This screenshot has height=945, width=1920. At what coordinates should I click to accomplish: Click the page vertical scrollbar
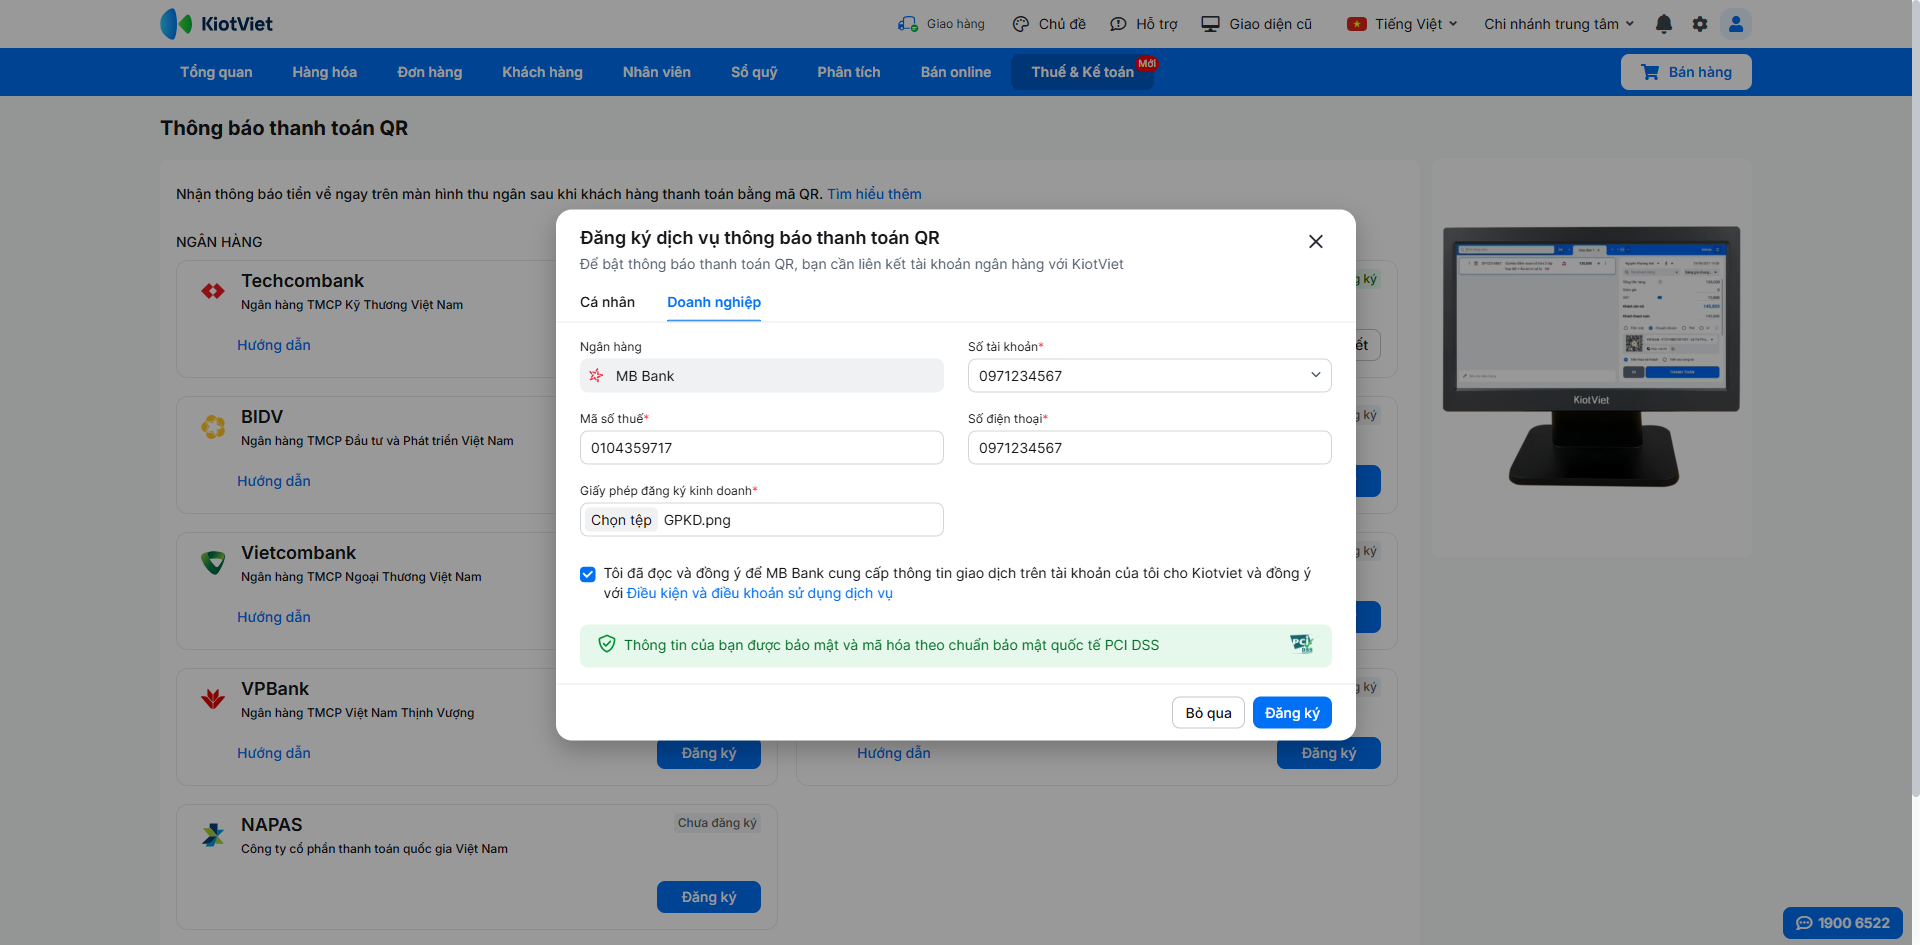[x=1915, y=400]
